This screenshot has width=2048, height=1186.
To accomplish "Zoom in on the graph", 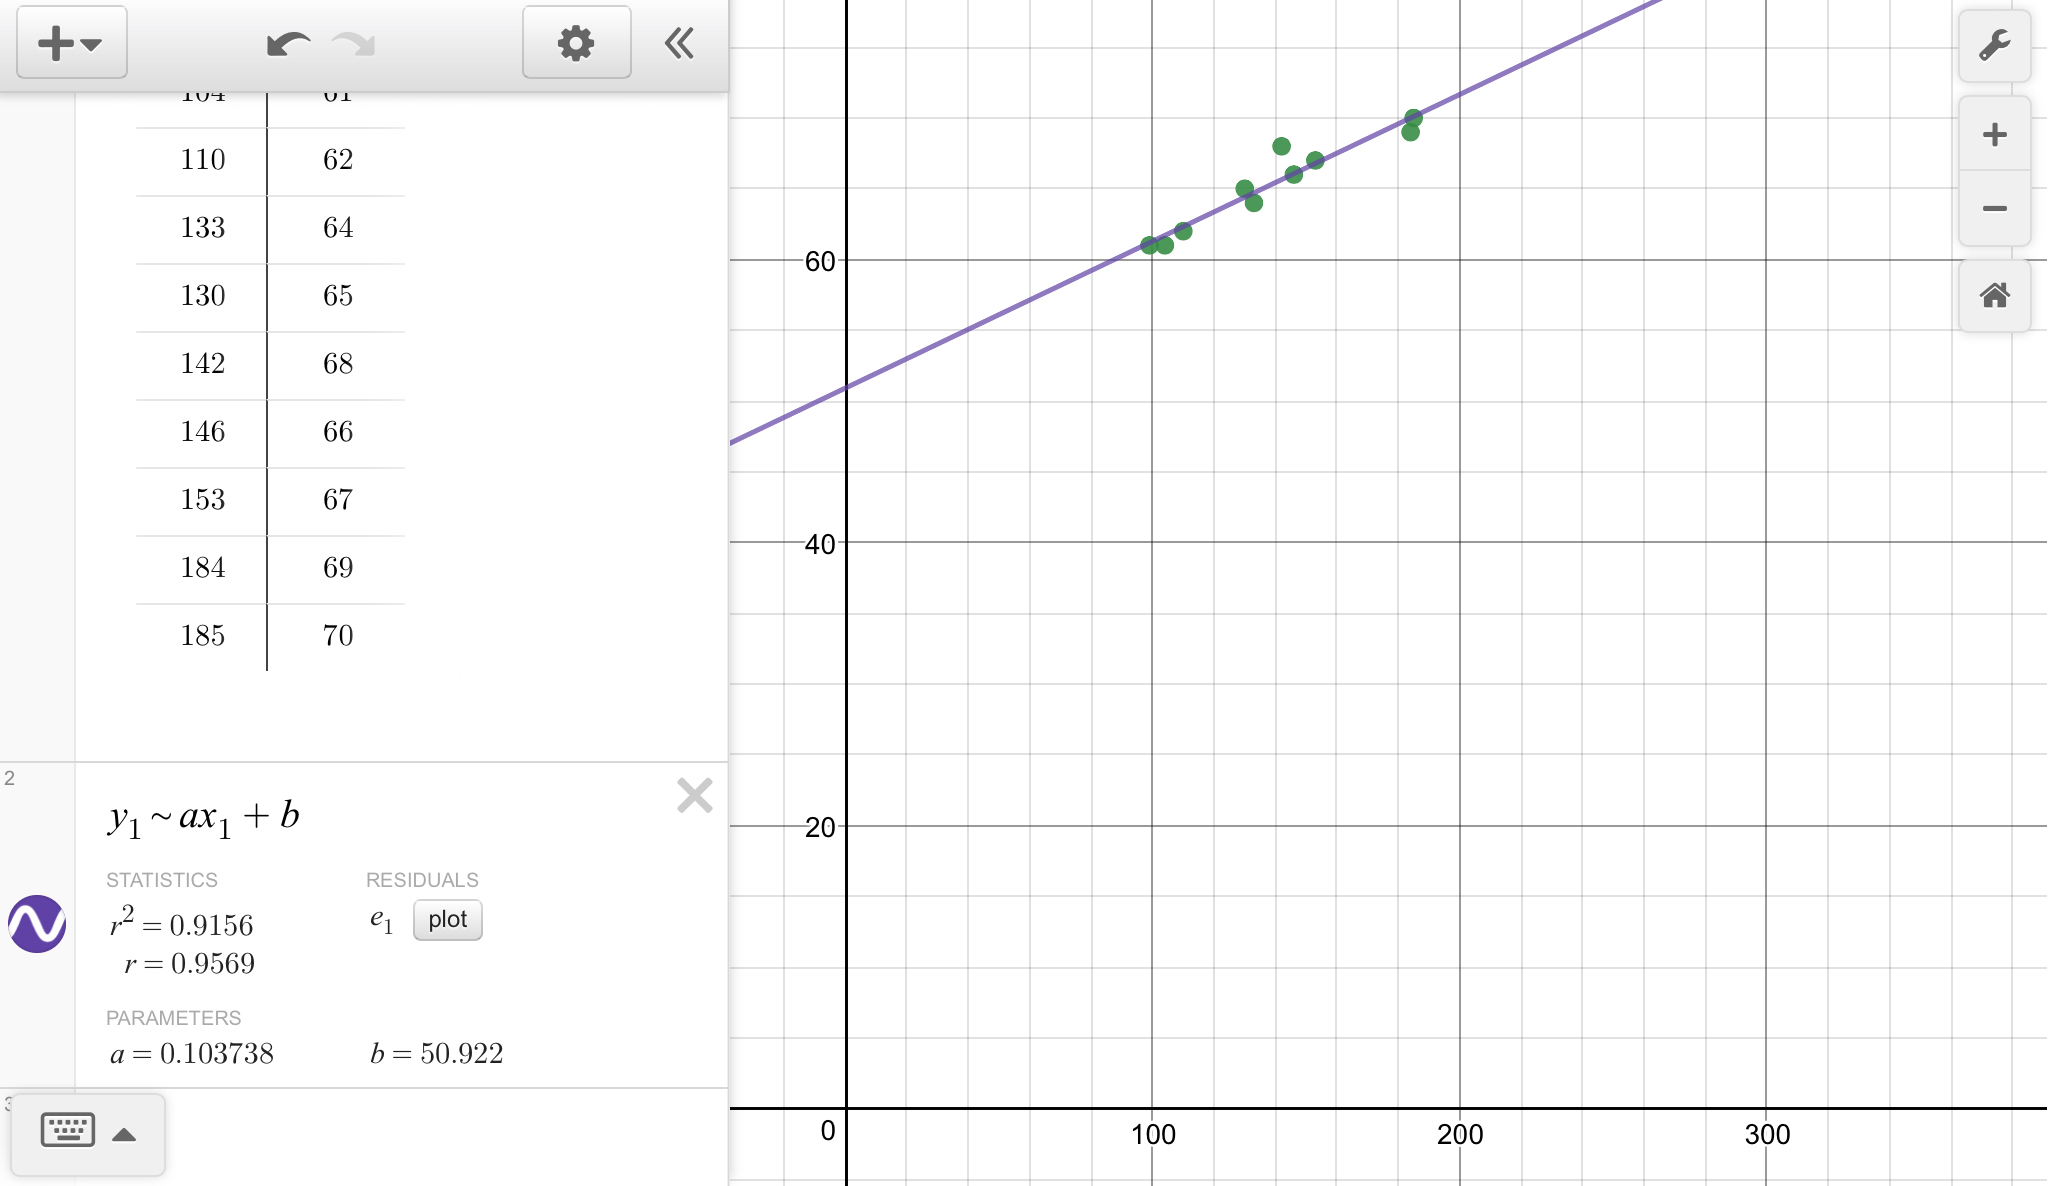I will 1994,134.
